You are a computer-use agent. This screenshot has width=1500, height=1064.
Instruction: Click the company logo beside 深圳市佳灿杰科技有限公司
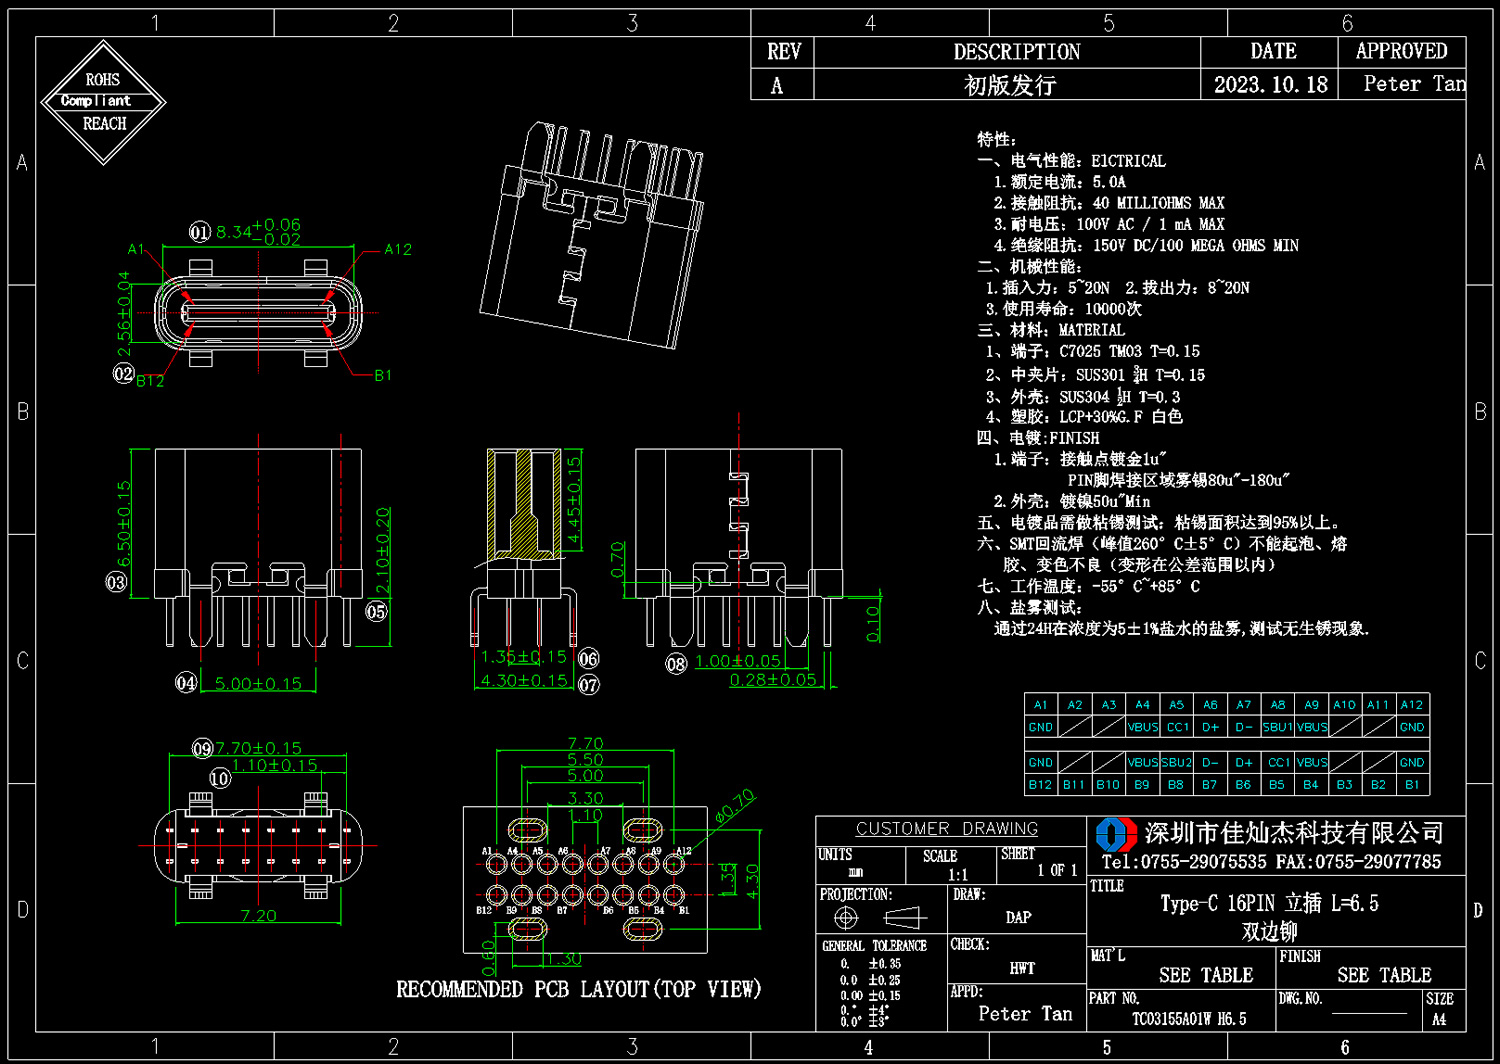[1116, 833]
